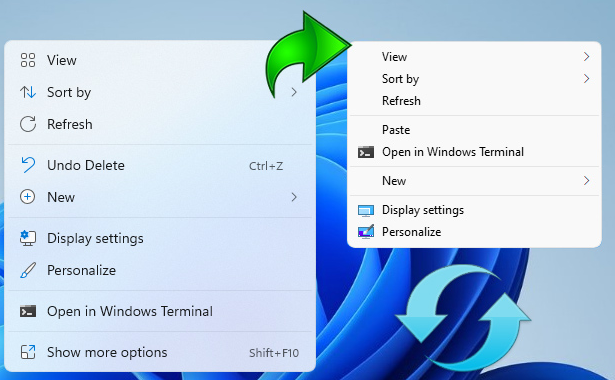615x380 pixels.
Task: Click the Shift+F10 shortcut text
Action: [274, 353]
